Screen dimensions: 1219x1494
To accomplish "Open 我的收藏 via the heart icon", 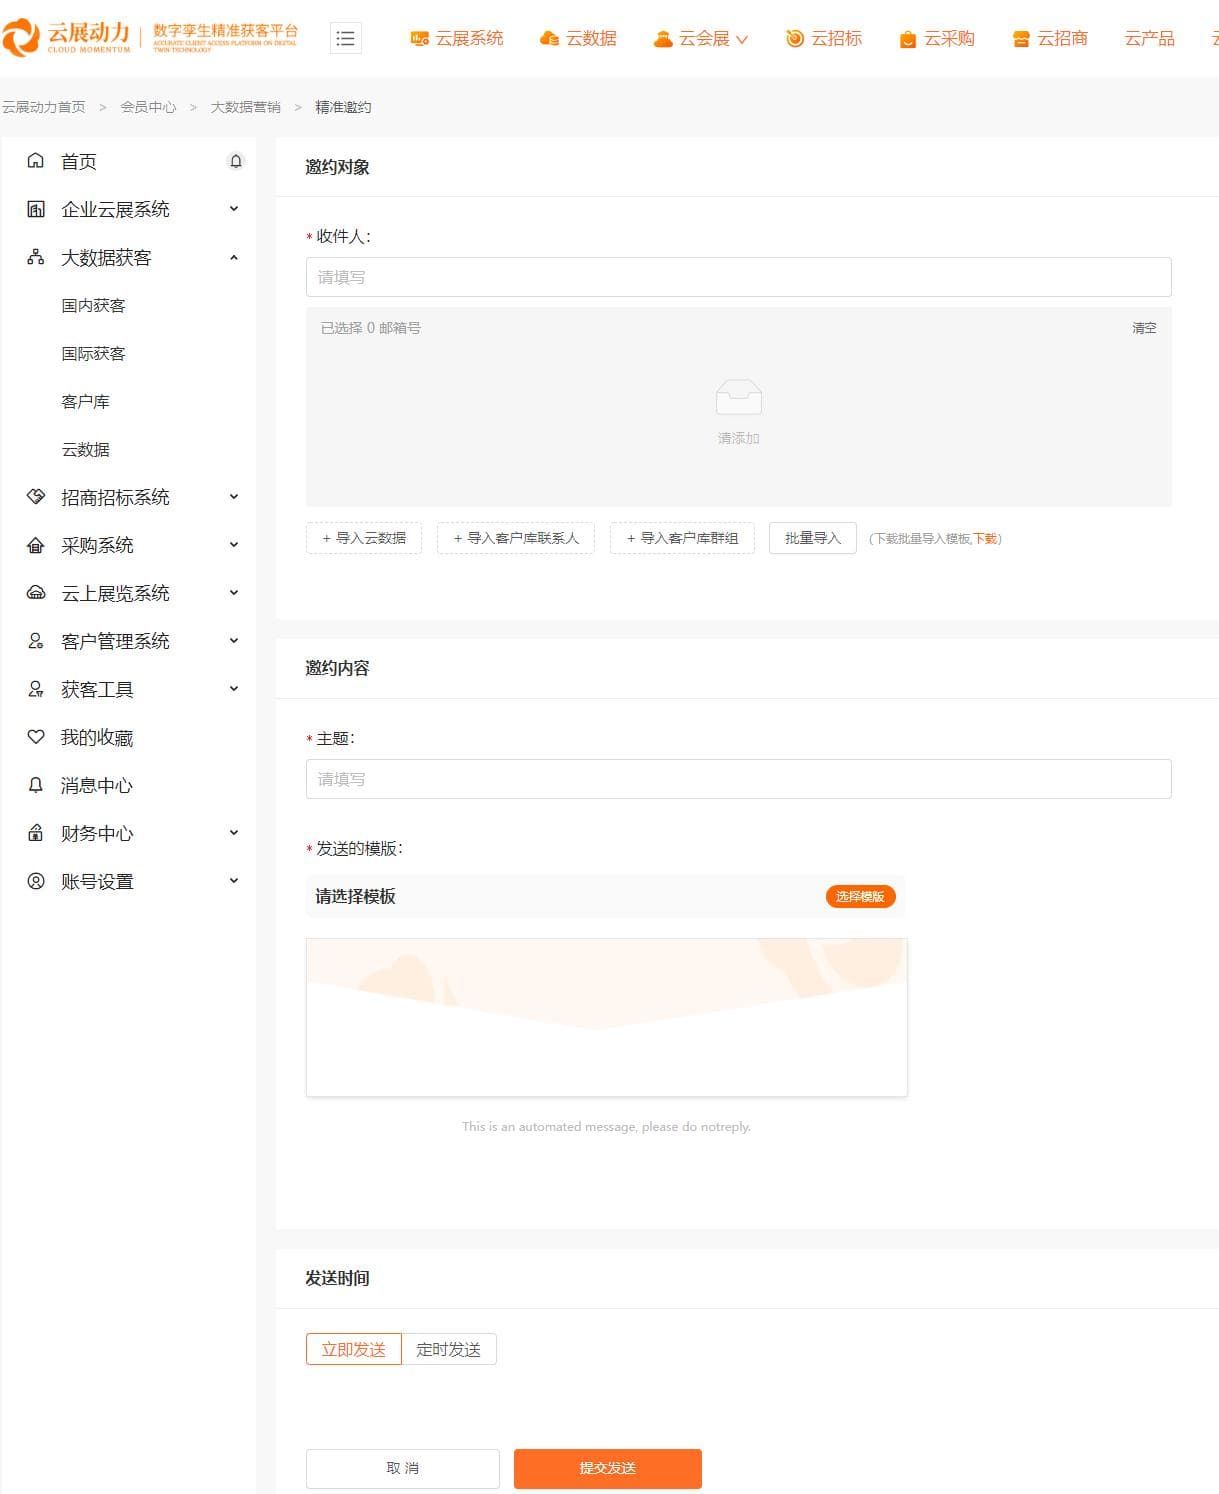I will point(34,737).
